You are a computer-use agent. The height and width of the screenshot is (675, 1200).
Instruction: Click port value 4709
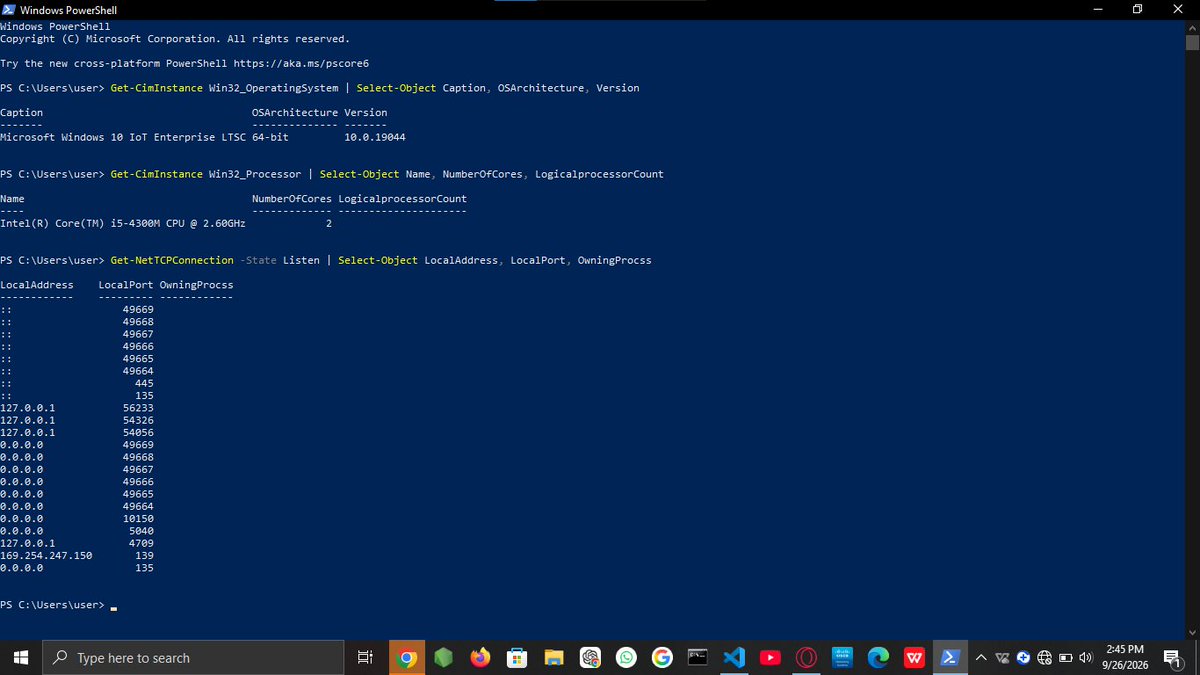141,543
